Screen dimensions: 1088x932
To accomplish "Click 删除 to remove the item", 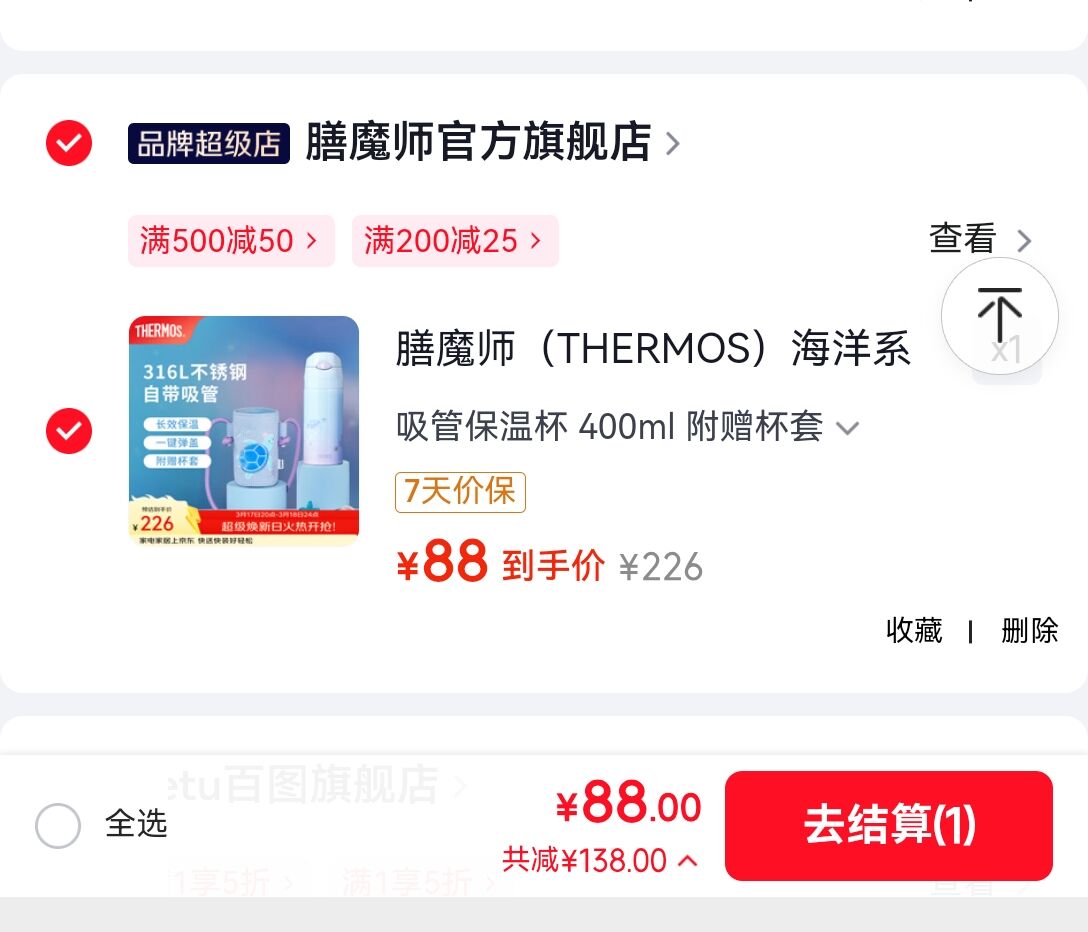I will (1029, 630).
